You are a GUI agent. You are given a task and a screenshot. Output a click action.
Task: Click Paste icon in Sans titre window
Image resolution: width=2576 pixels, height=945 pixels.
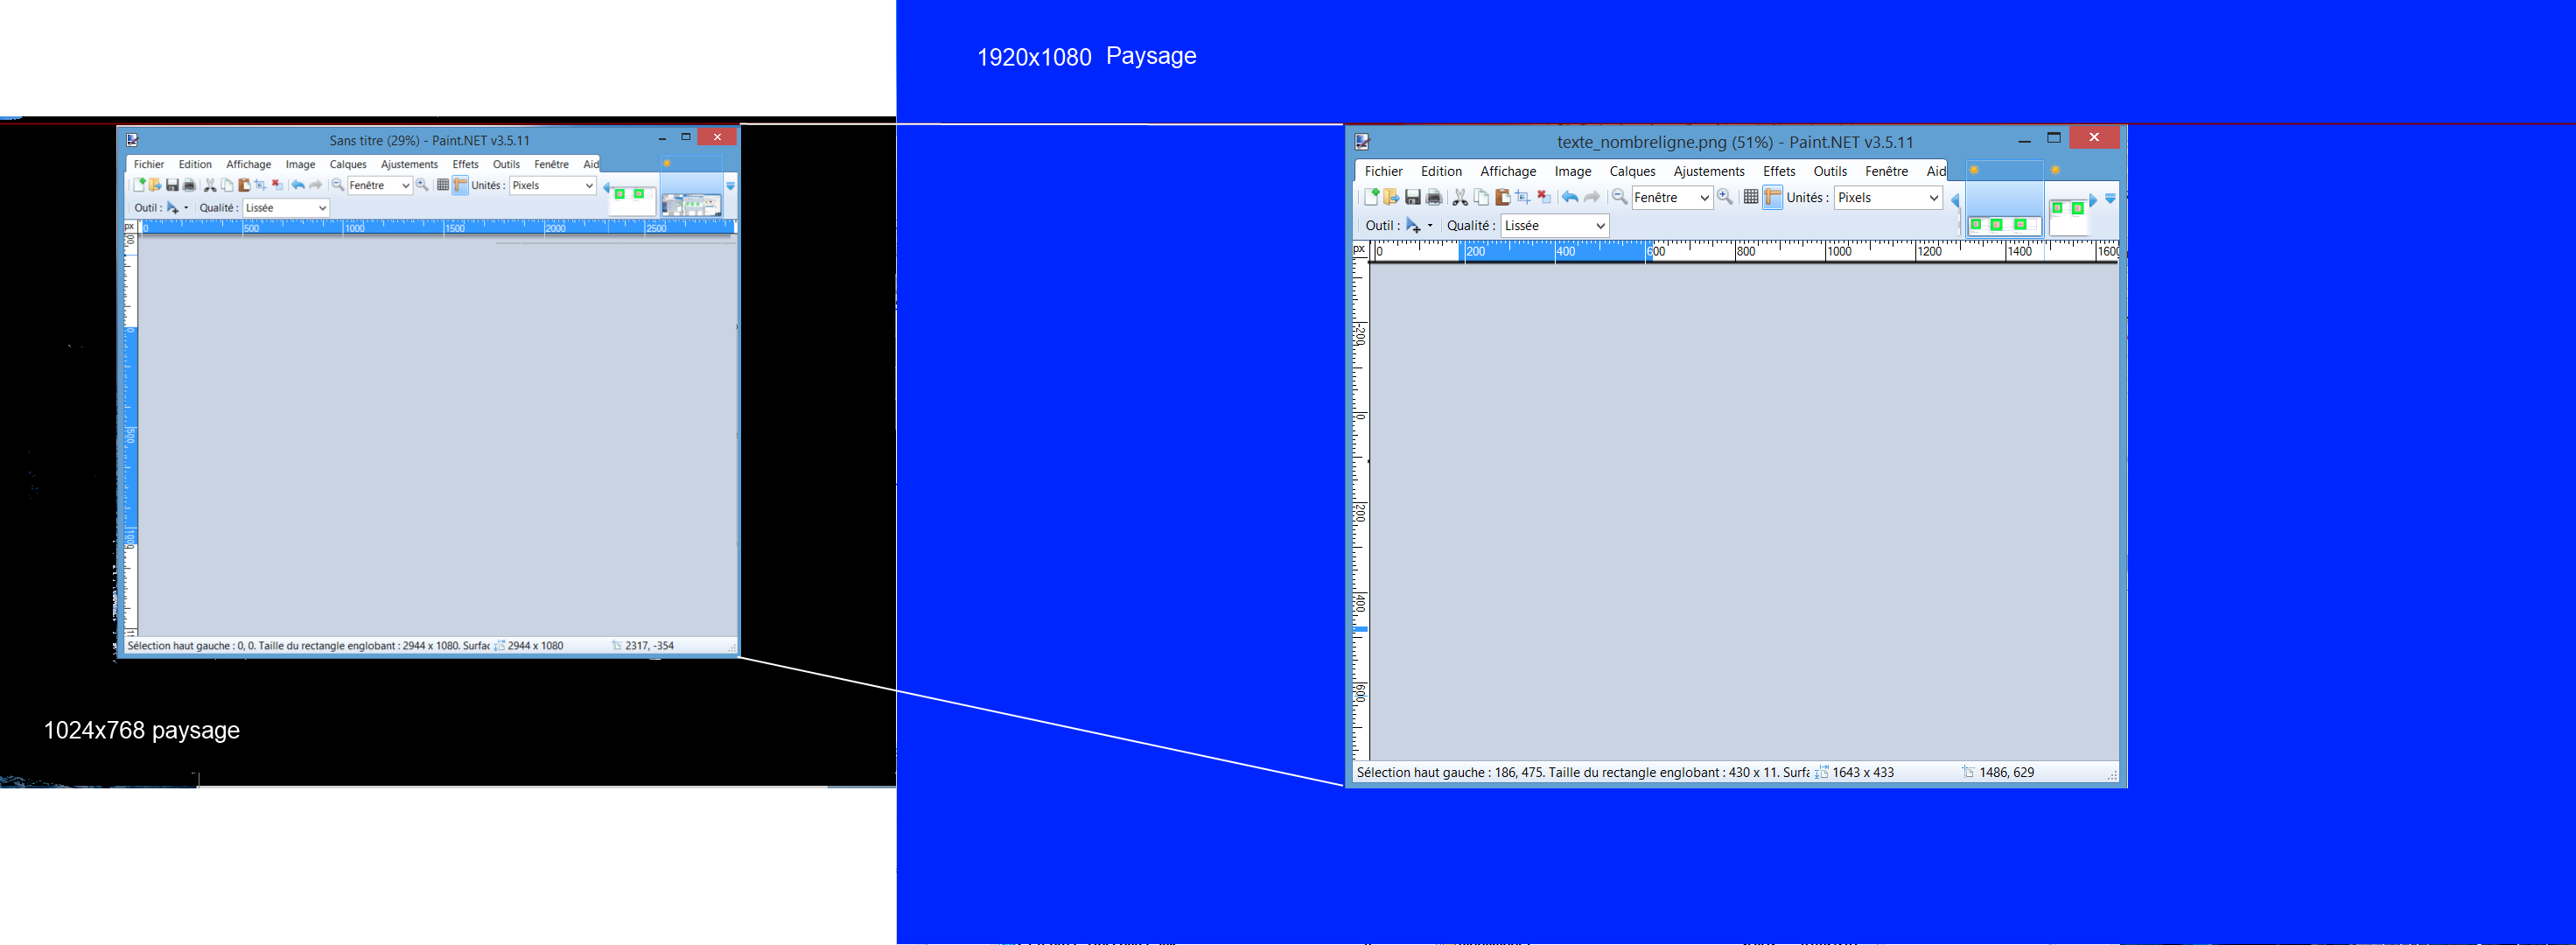pos(244,185)
